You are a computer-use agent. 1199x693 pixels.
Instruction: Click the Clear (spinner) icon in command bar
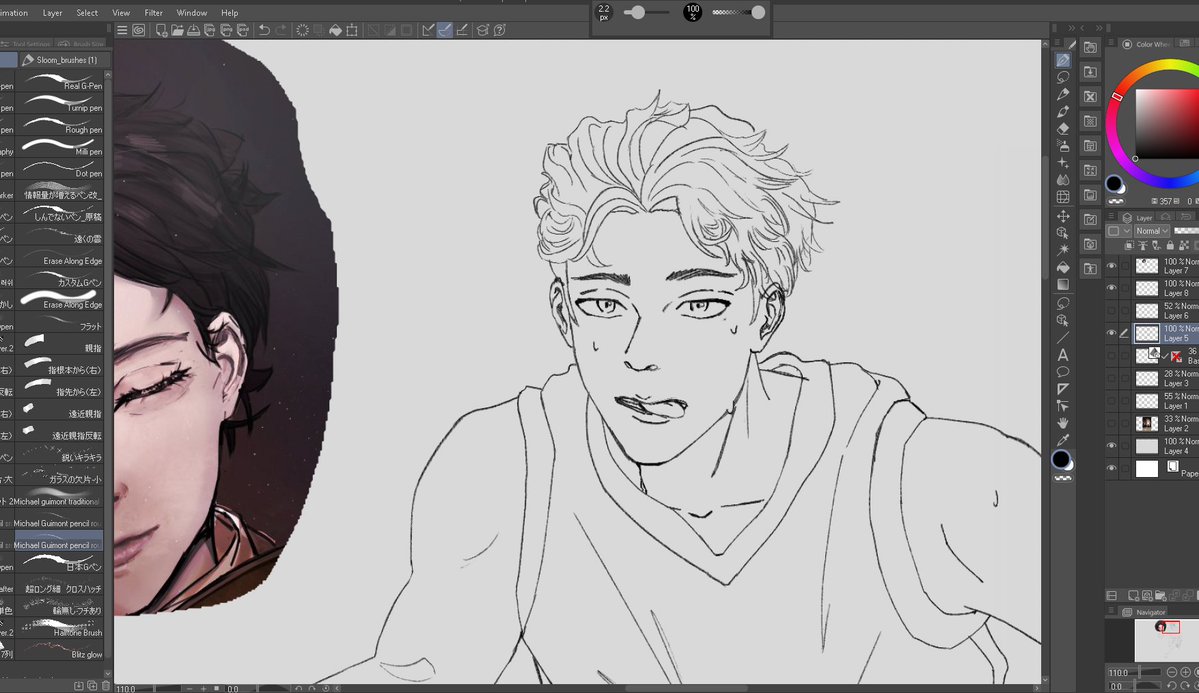302,30
